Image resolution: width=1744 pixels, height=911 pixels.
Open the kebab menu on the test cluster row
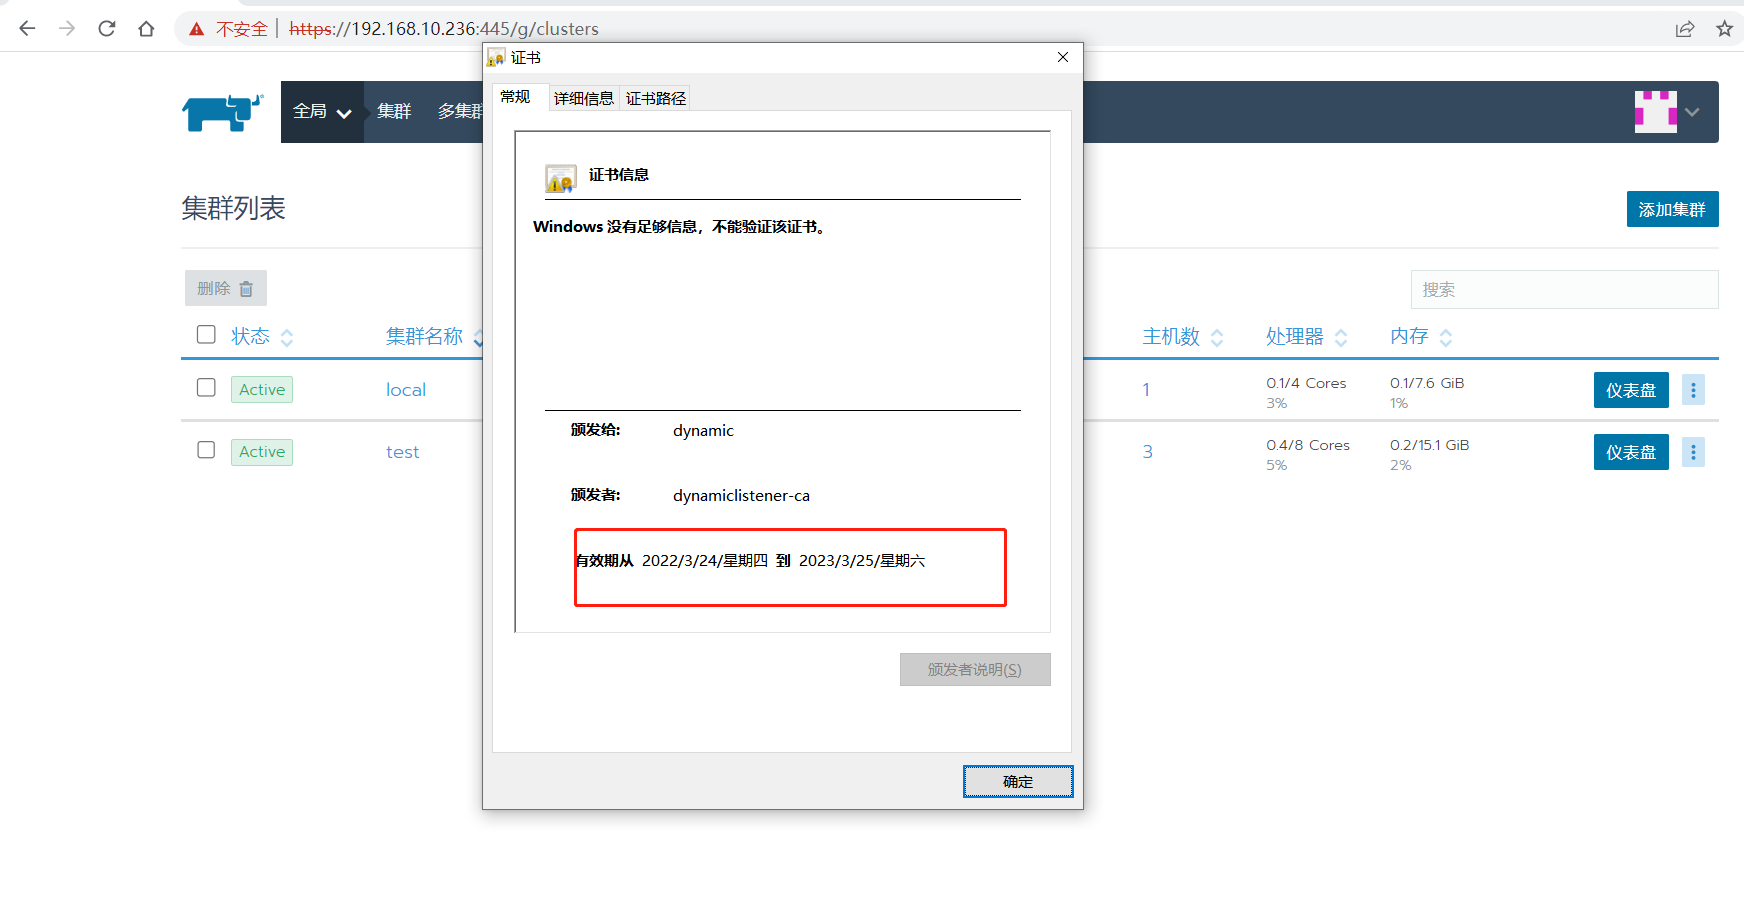pos(1693,452)
